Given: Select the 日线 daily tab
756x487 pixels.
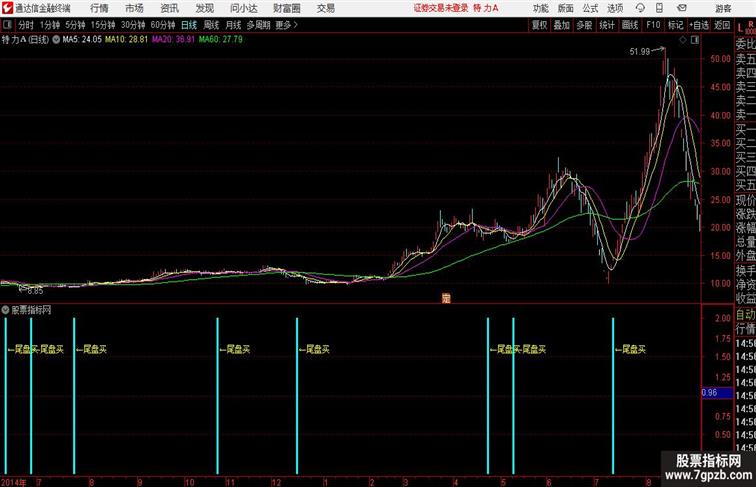Looking at the screenshot, I should point(189,25).
